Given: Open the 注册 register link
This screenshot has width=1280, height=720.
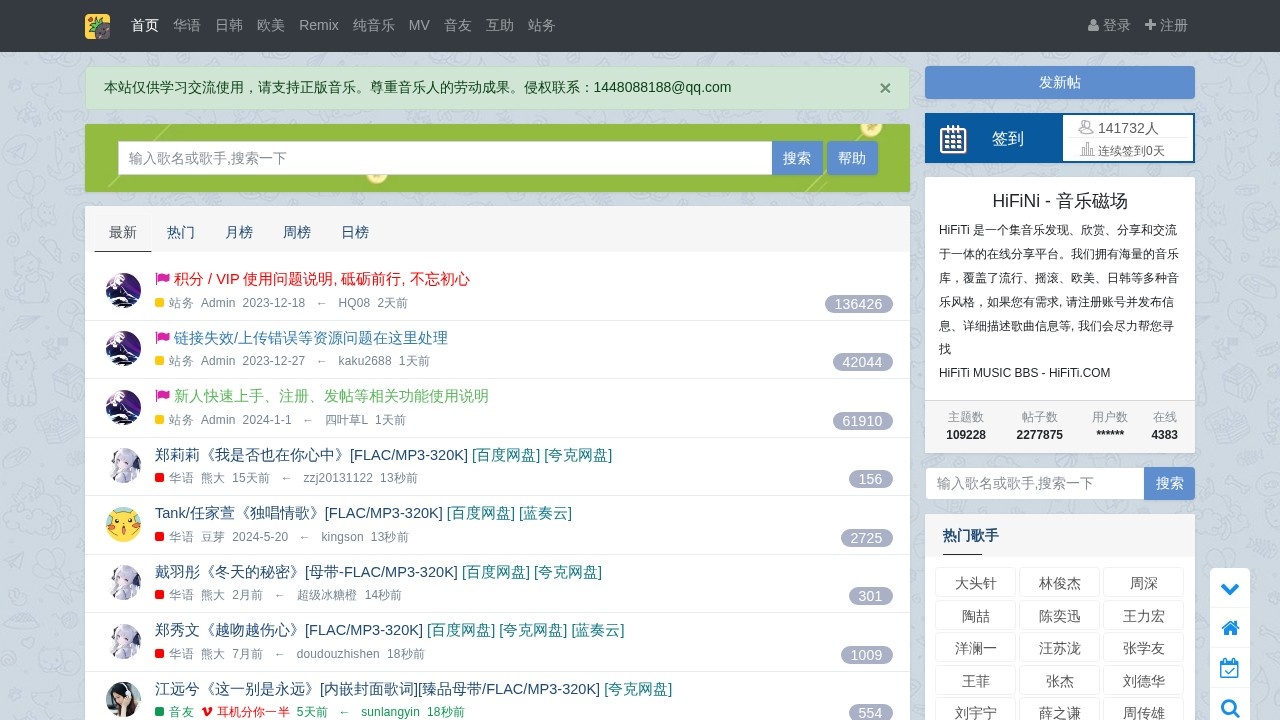Looking at the screenshot, I should pos(1166,25).
